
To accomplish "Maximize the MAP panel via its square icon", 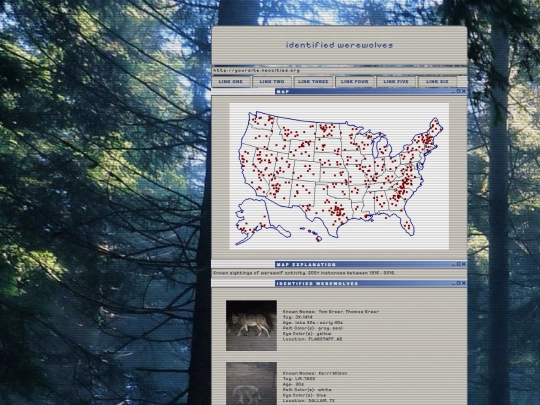I will 458,91.
